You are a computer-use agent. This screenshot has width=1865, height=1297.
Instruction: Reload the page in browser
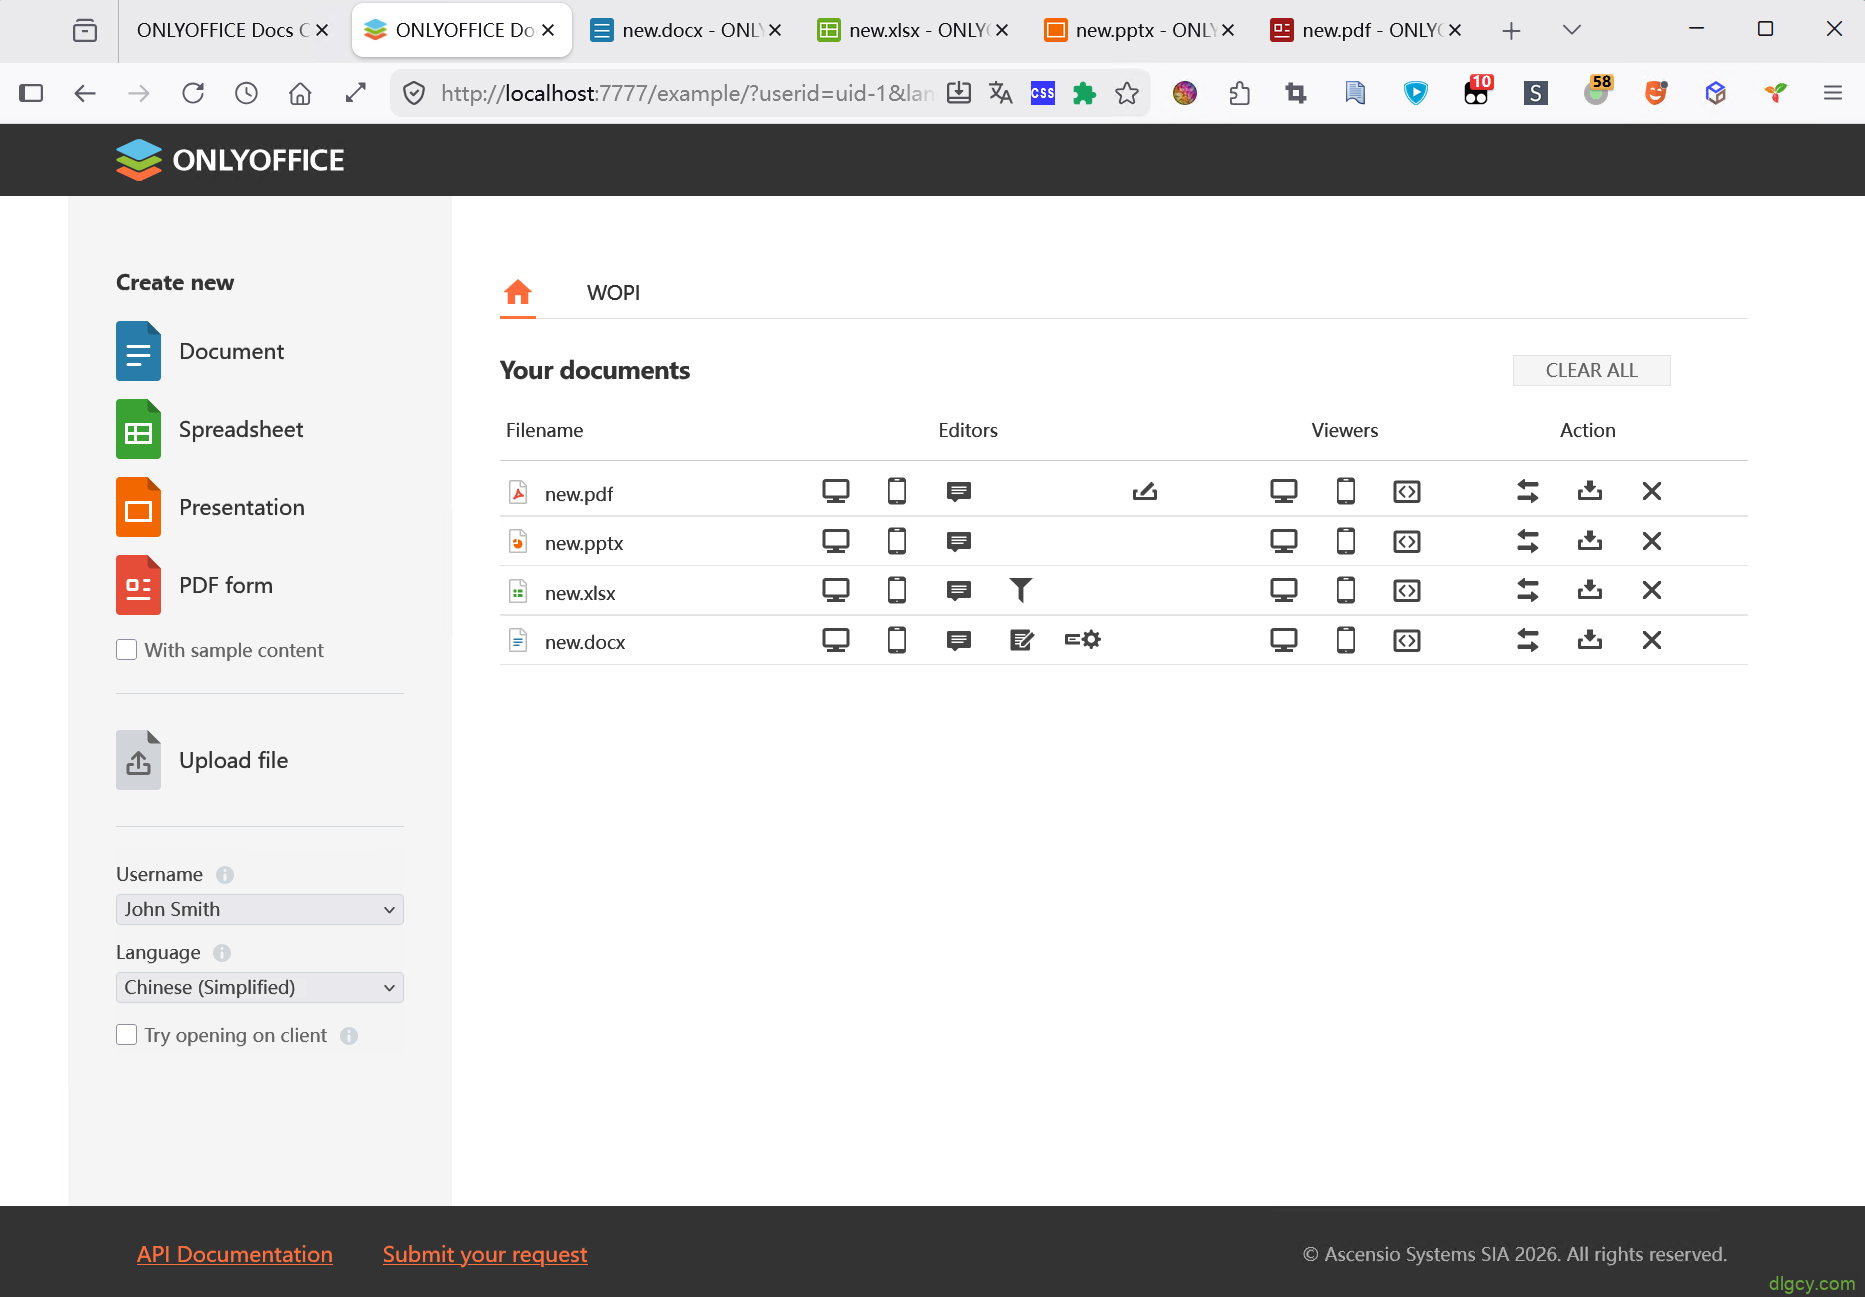click(193, 93)
